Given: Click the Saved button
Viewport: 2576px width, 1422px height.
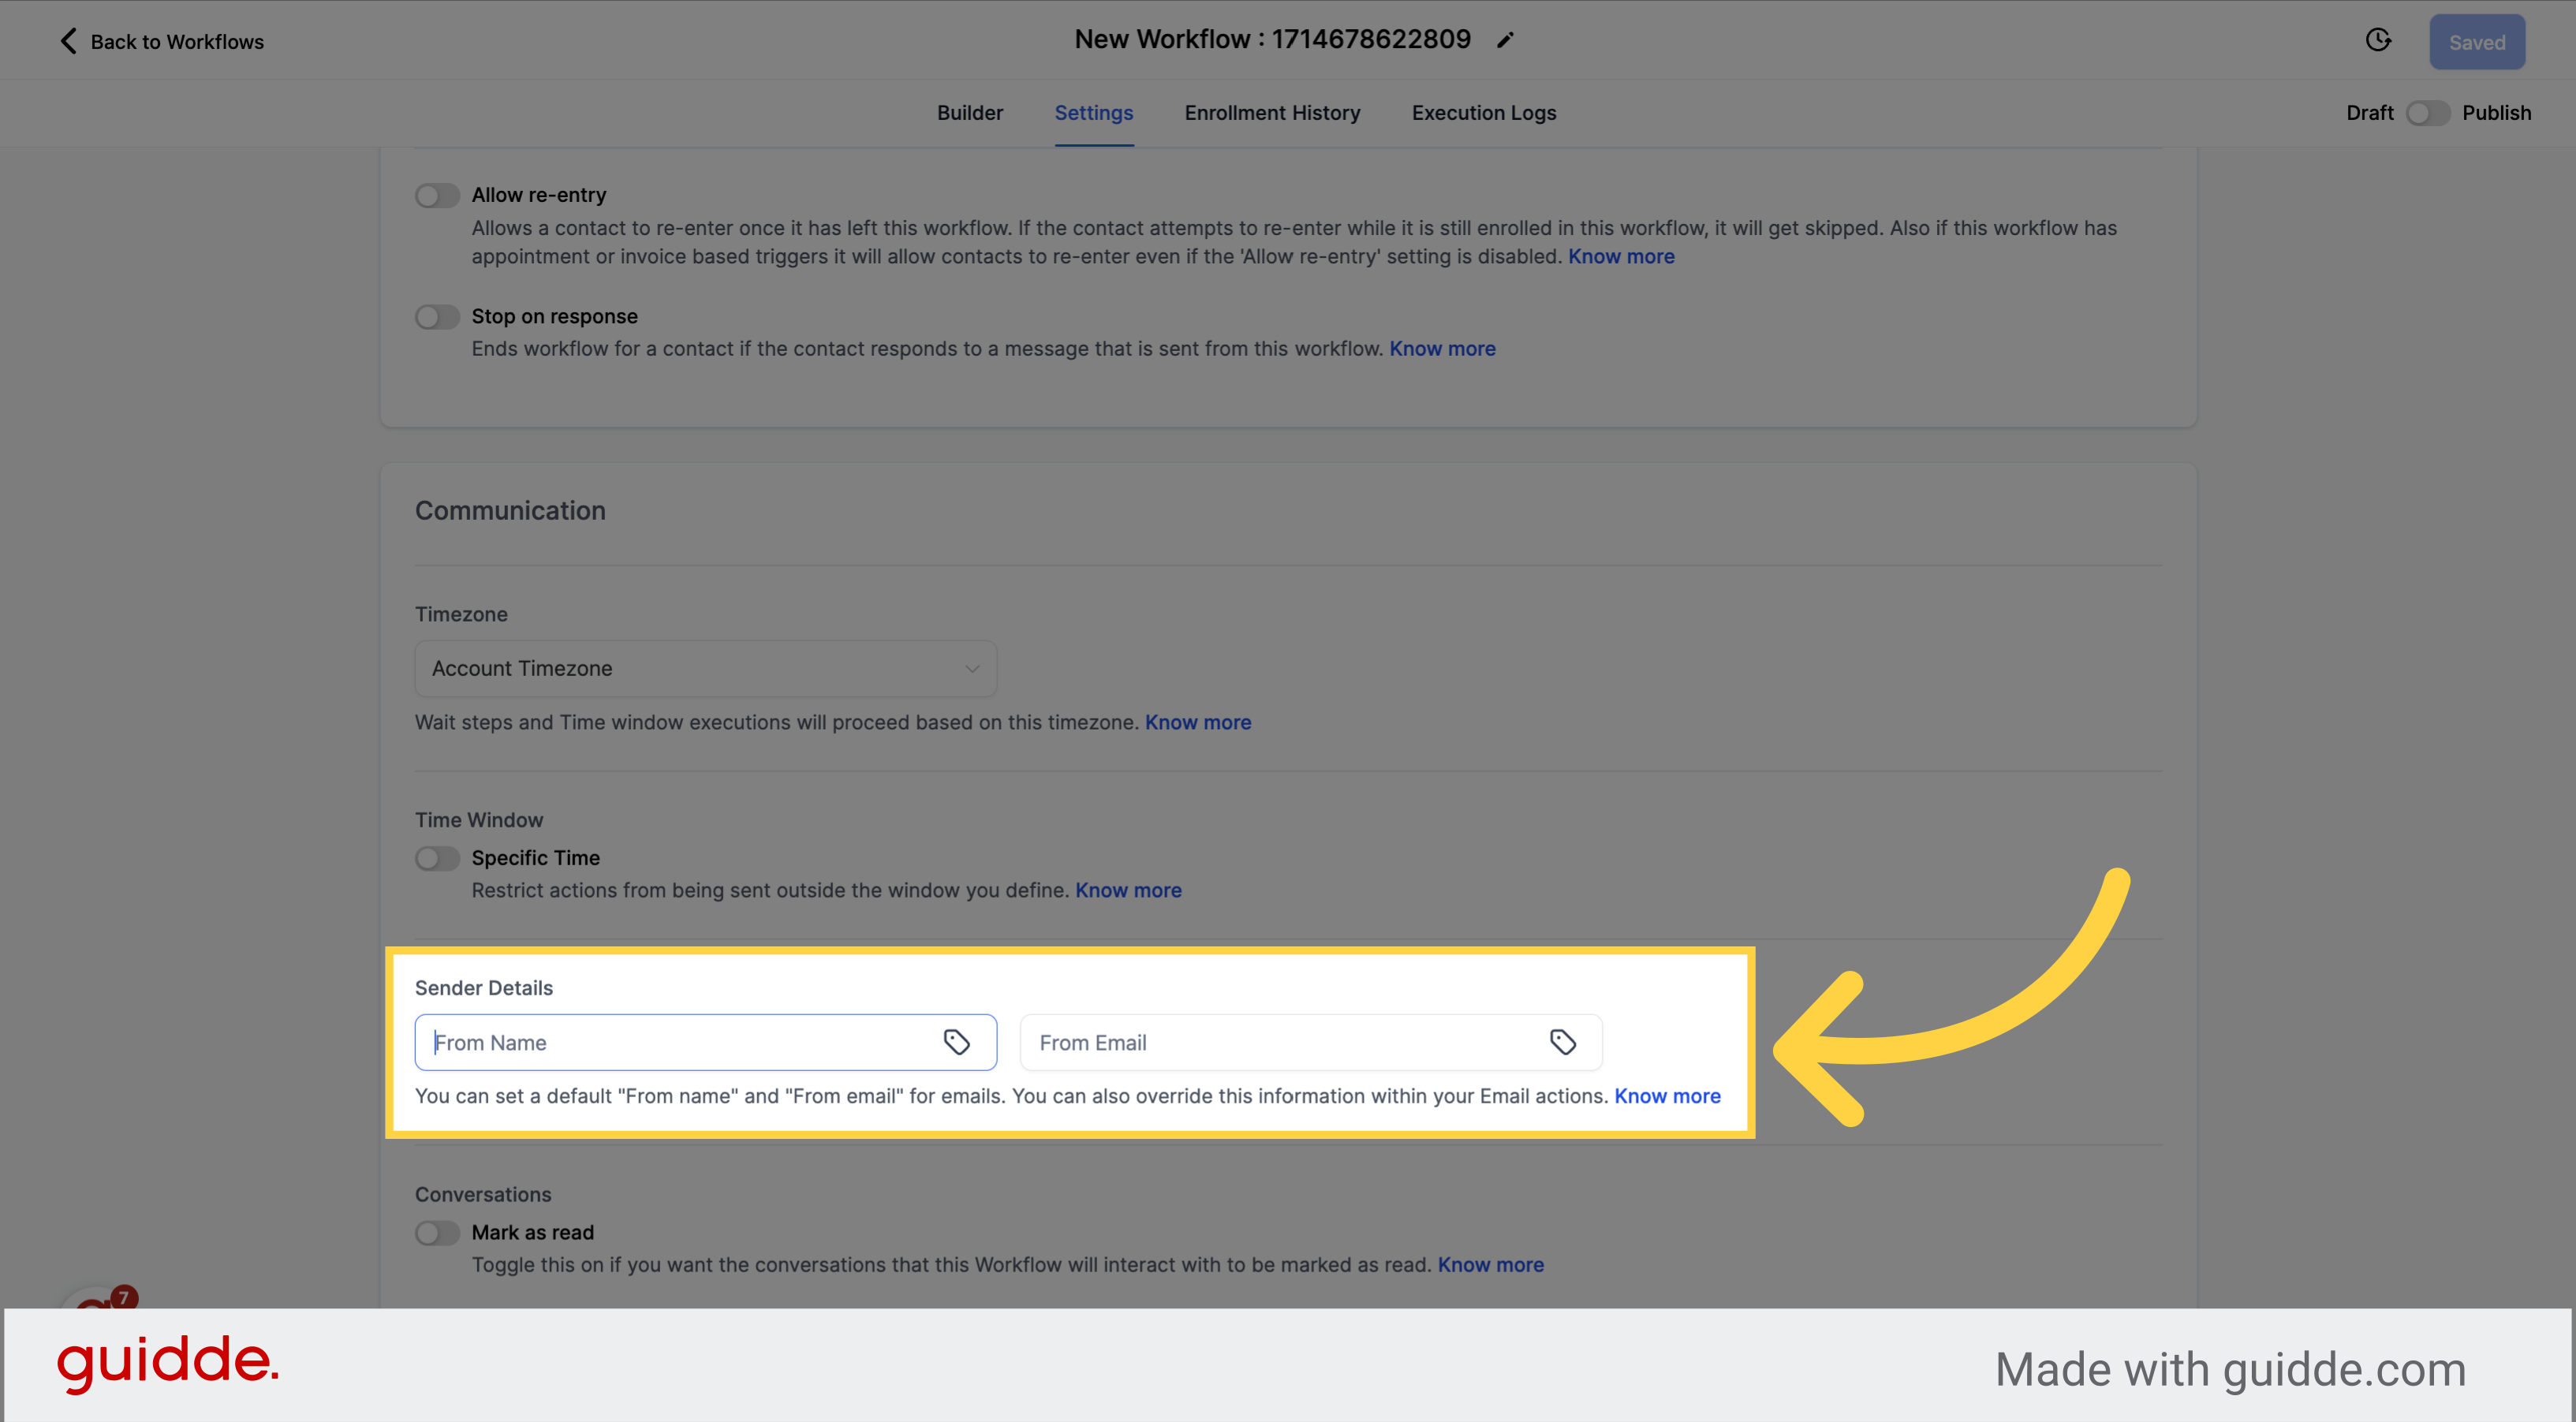Looking at the screenshot, I should pos(2476,42).
